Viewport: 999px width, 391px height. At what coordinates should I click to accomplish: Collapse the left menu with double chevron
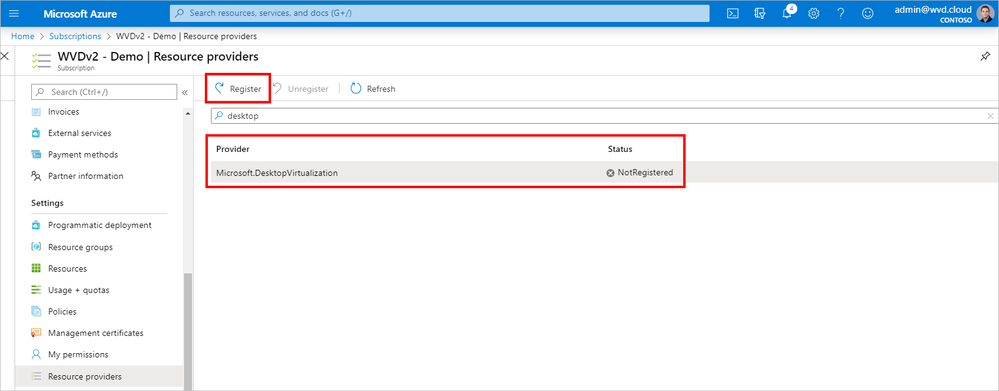pos(185,92)
